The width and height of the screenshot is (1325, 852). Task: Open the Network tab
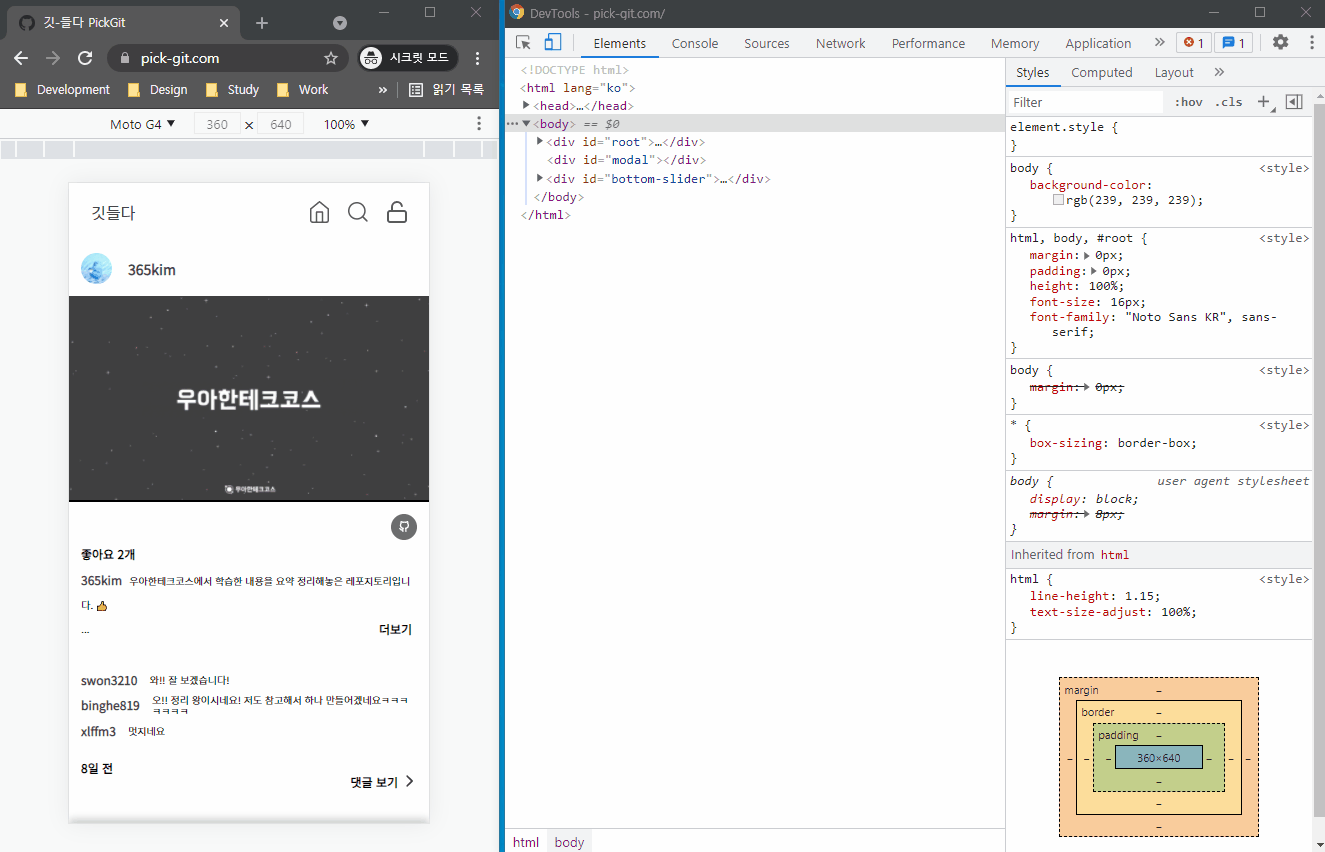pos(841,43)
